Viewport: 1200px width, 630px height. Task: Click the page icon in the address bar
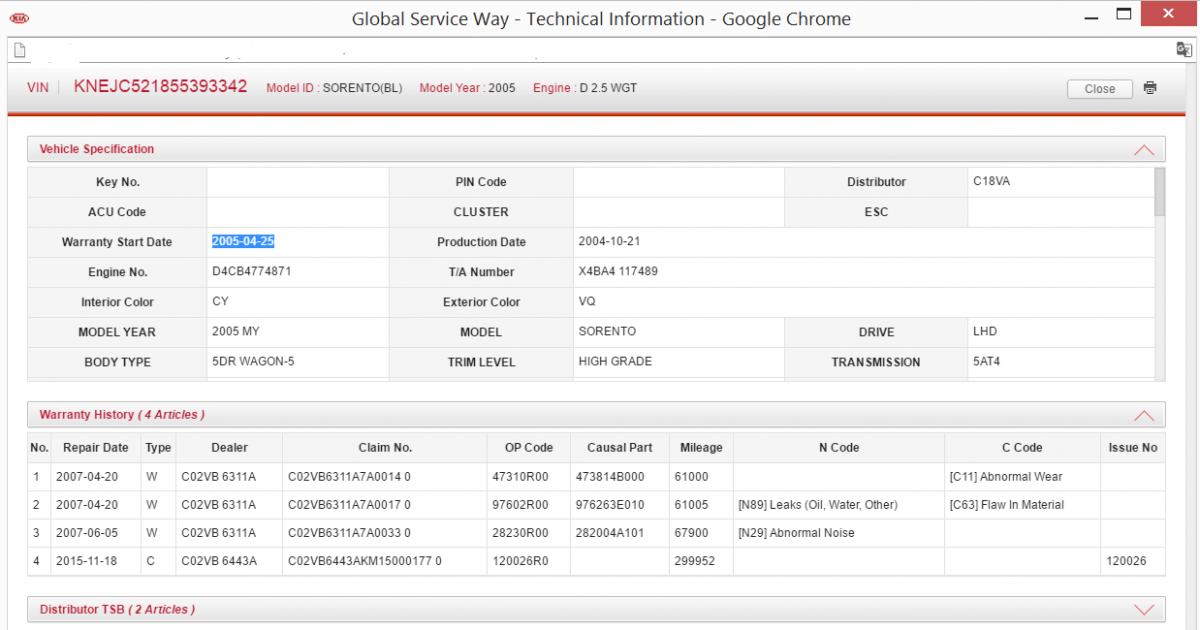tap(19, 50)
